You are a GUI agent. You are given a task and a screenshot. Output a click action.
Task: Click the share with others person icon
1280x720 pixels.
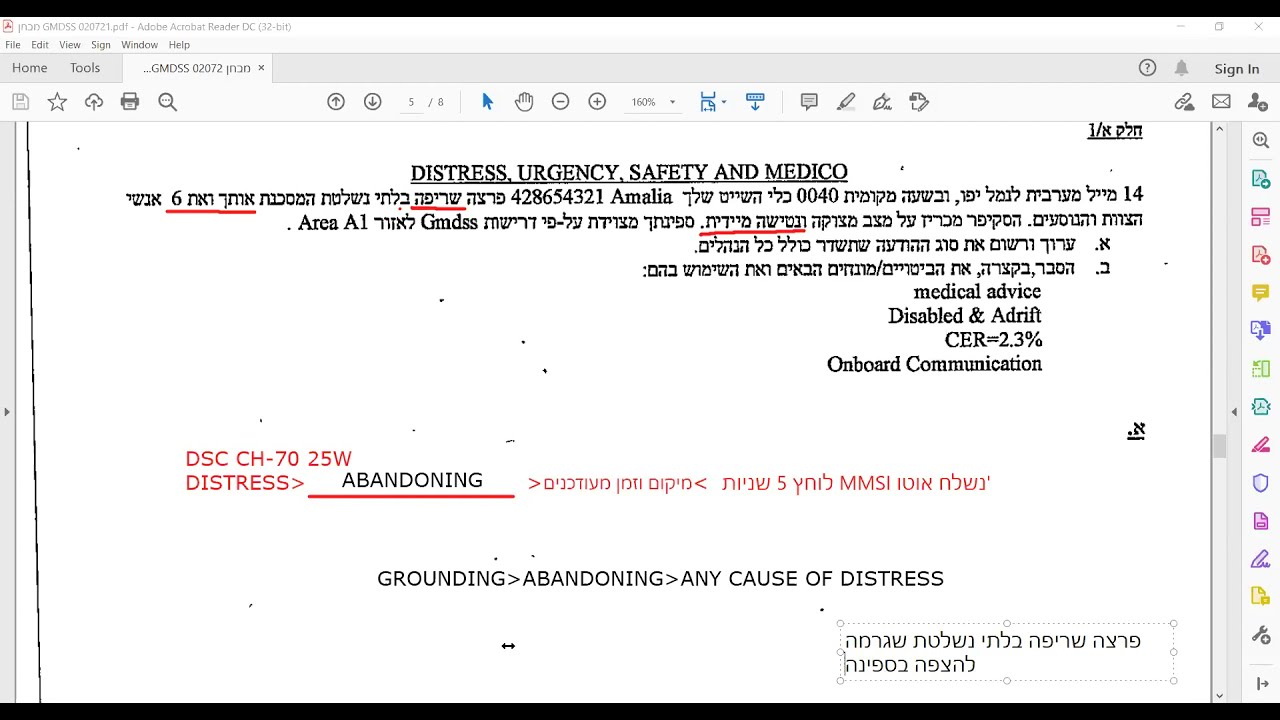[1257, 102]
